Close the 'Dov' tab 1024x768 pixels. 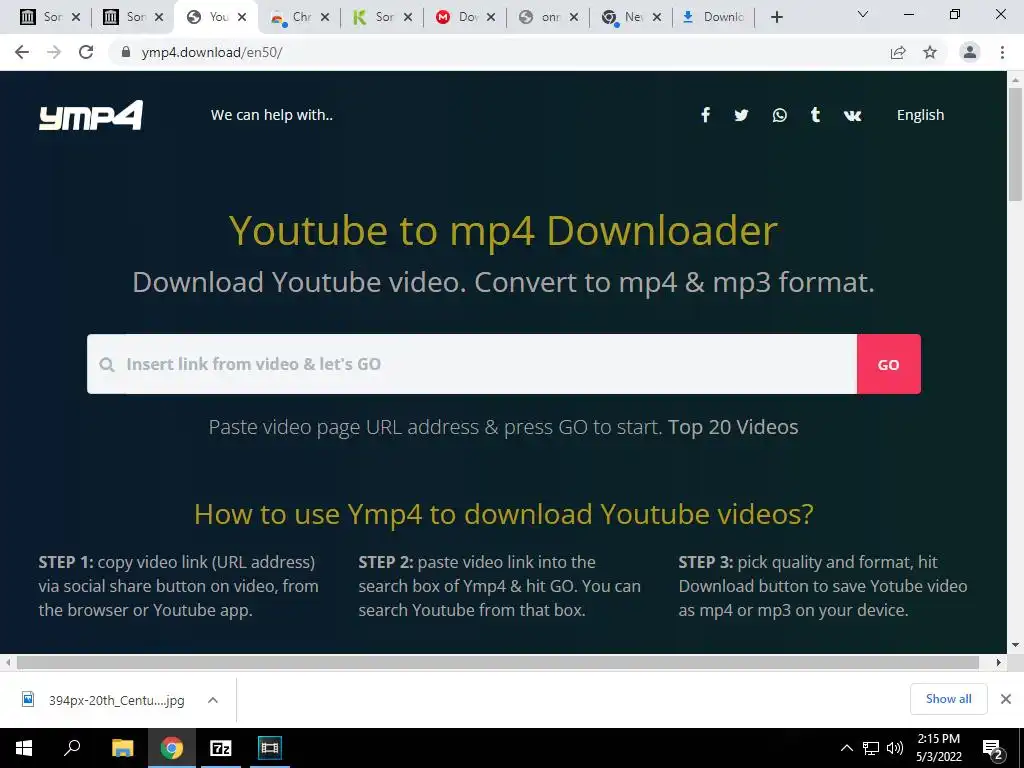tap(491, 17)
